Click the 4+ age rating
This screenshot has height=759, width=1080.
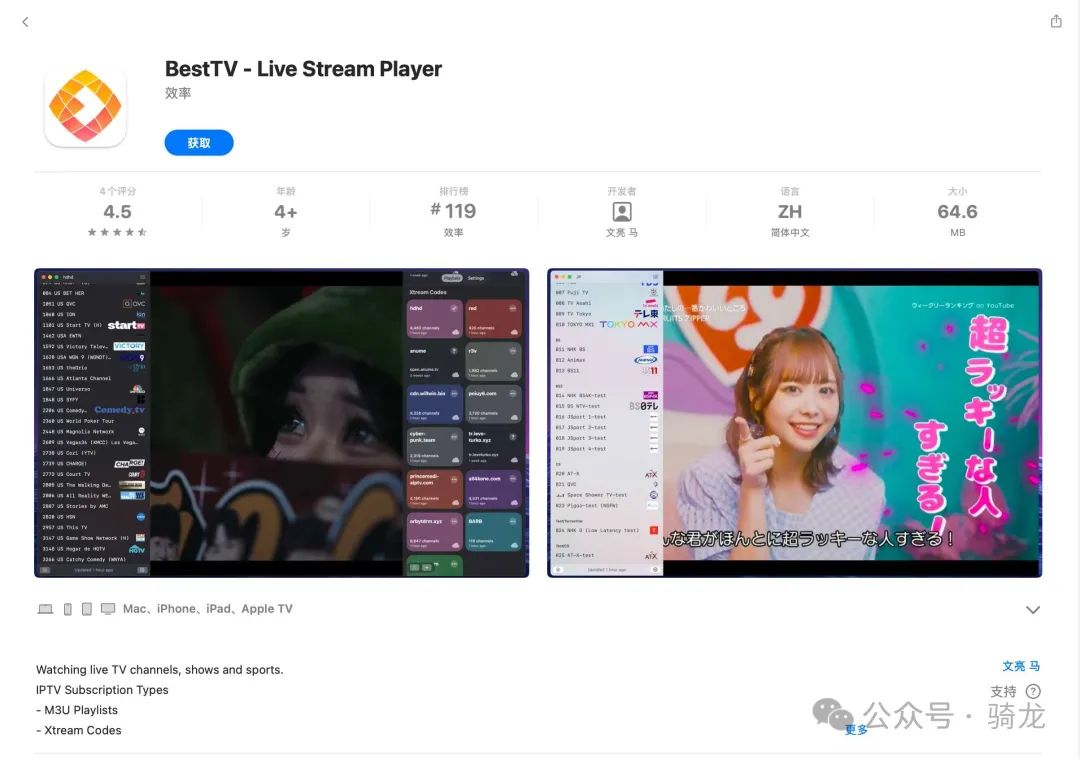point(285,211)
